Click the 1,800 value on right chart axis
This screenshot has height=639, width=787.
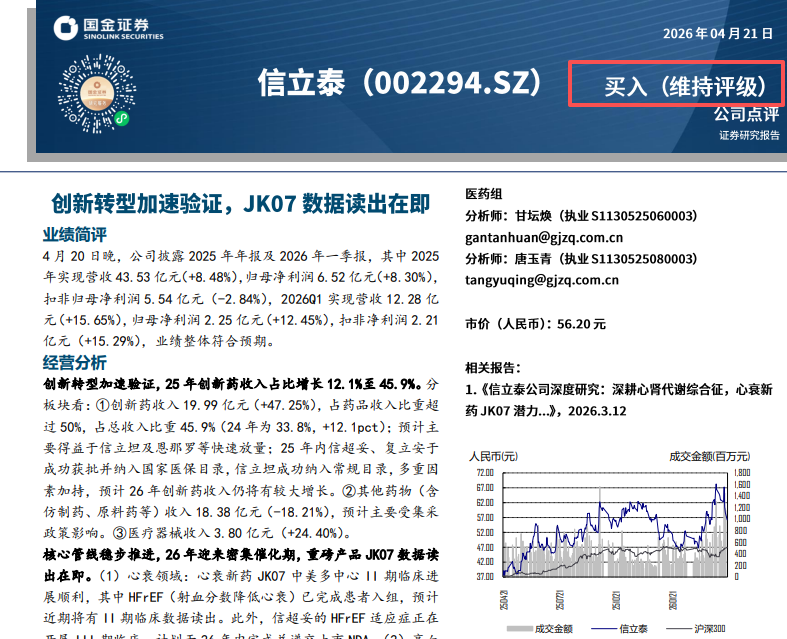tap(742, 472)
